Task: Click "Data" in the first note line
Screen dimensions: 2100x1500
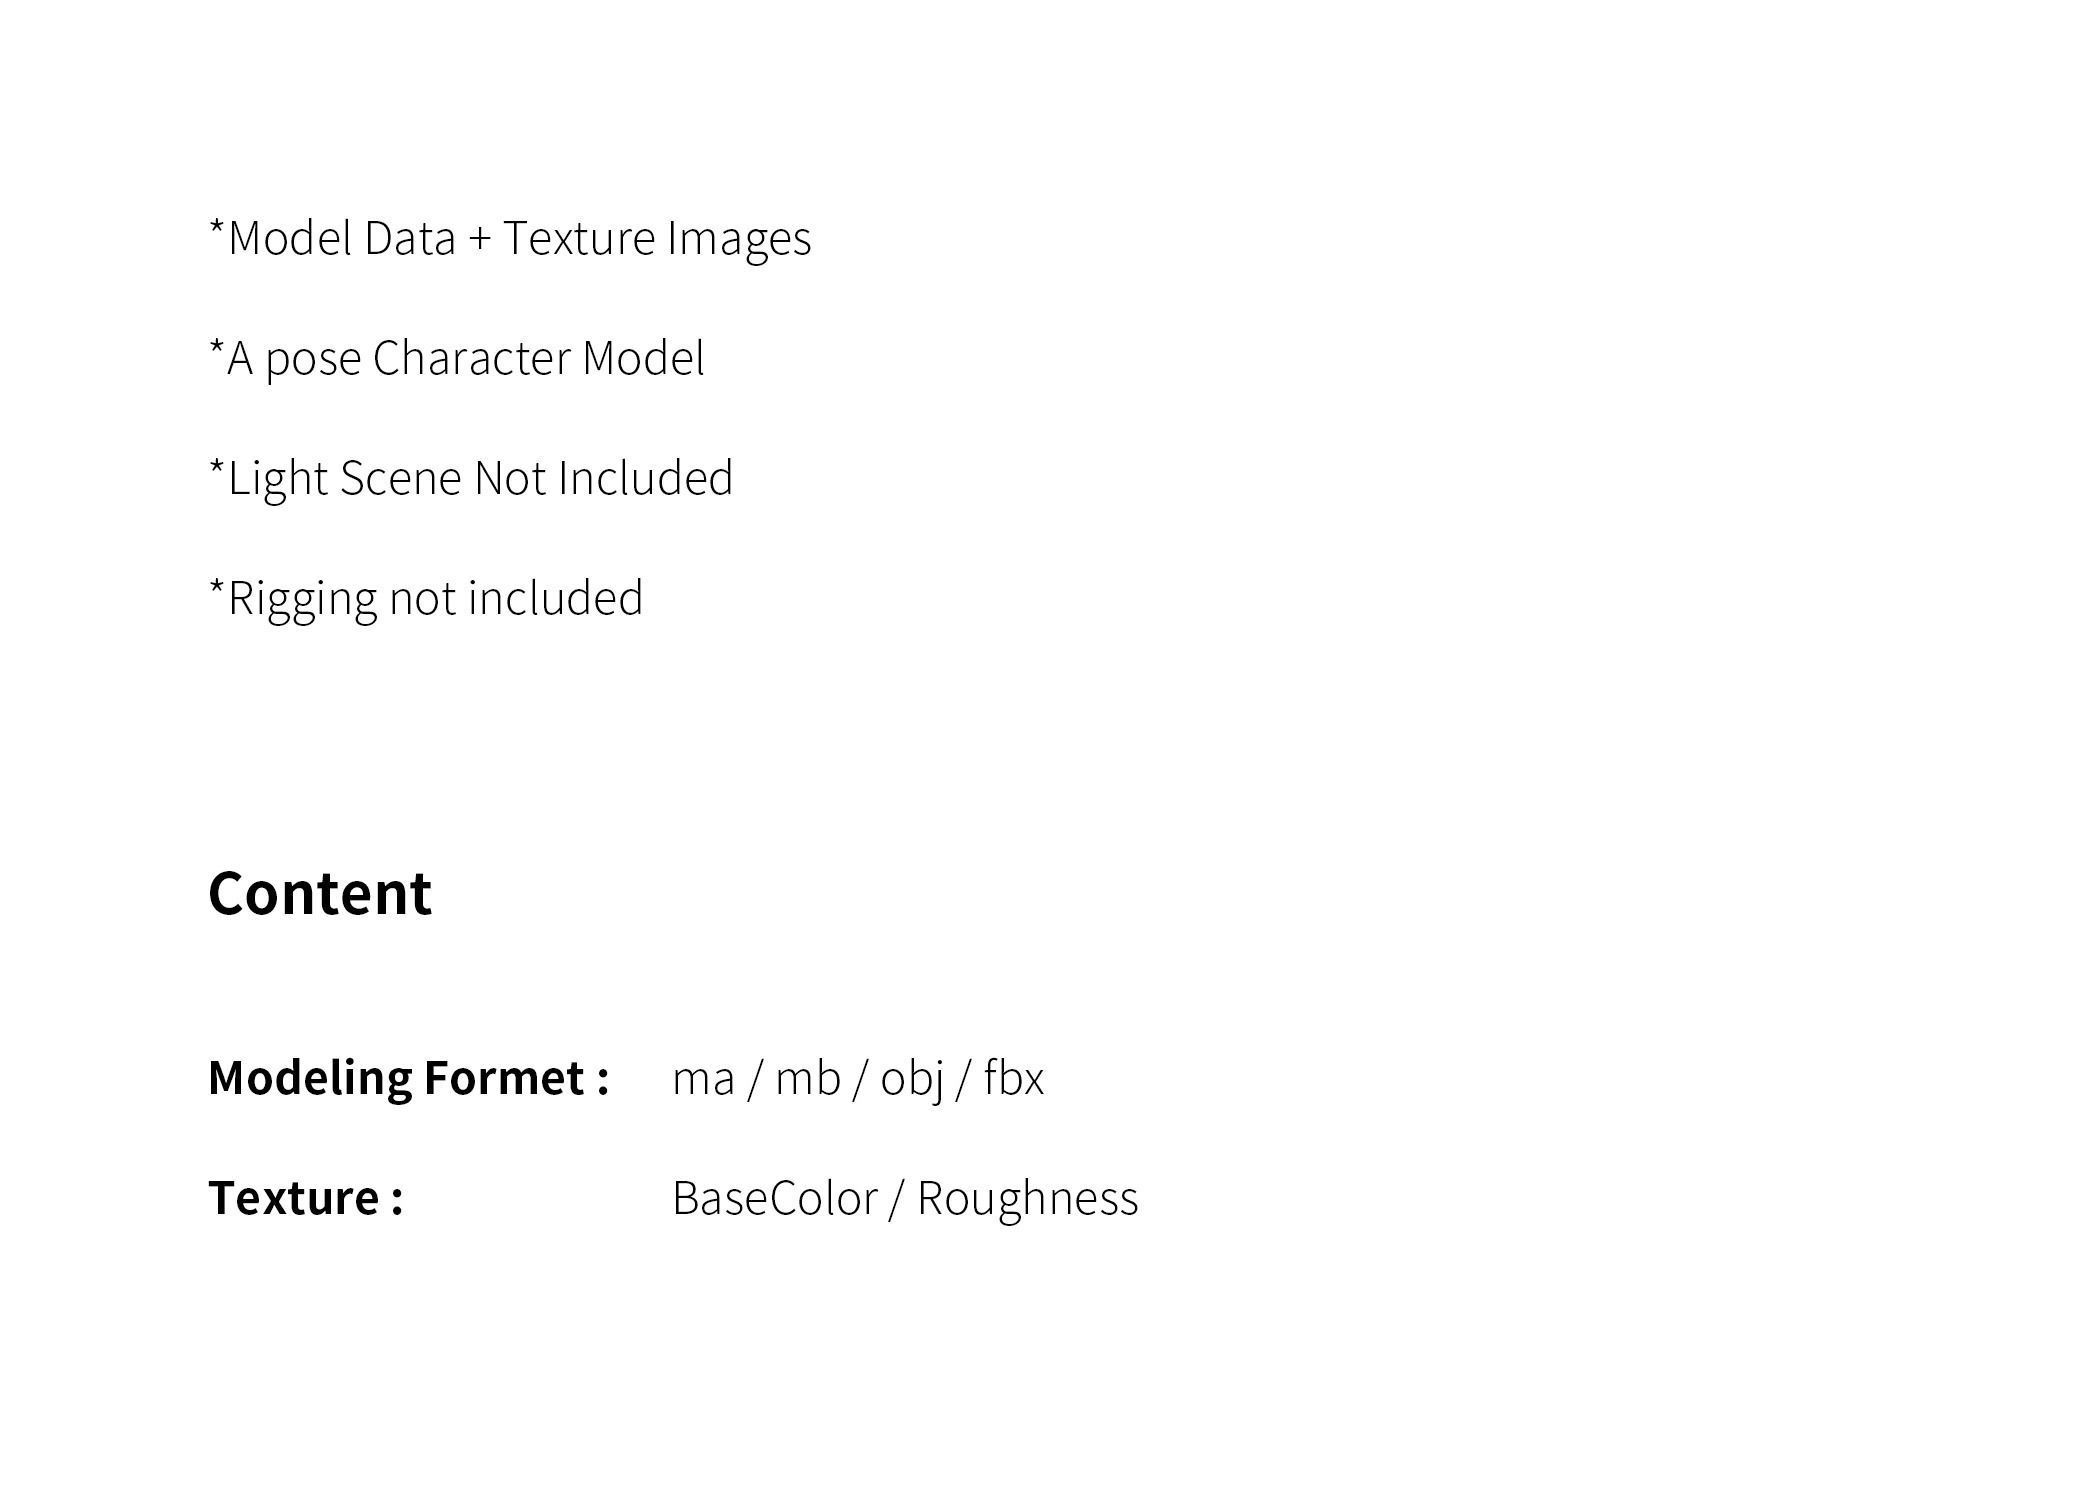Action: click(409, 240)
